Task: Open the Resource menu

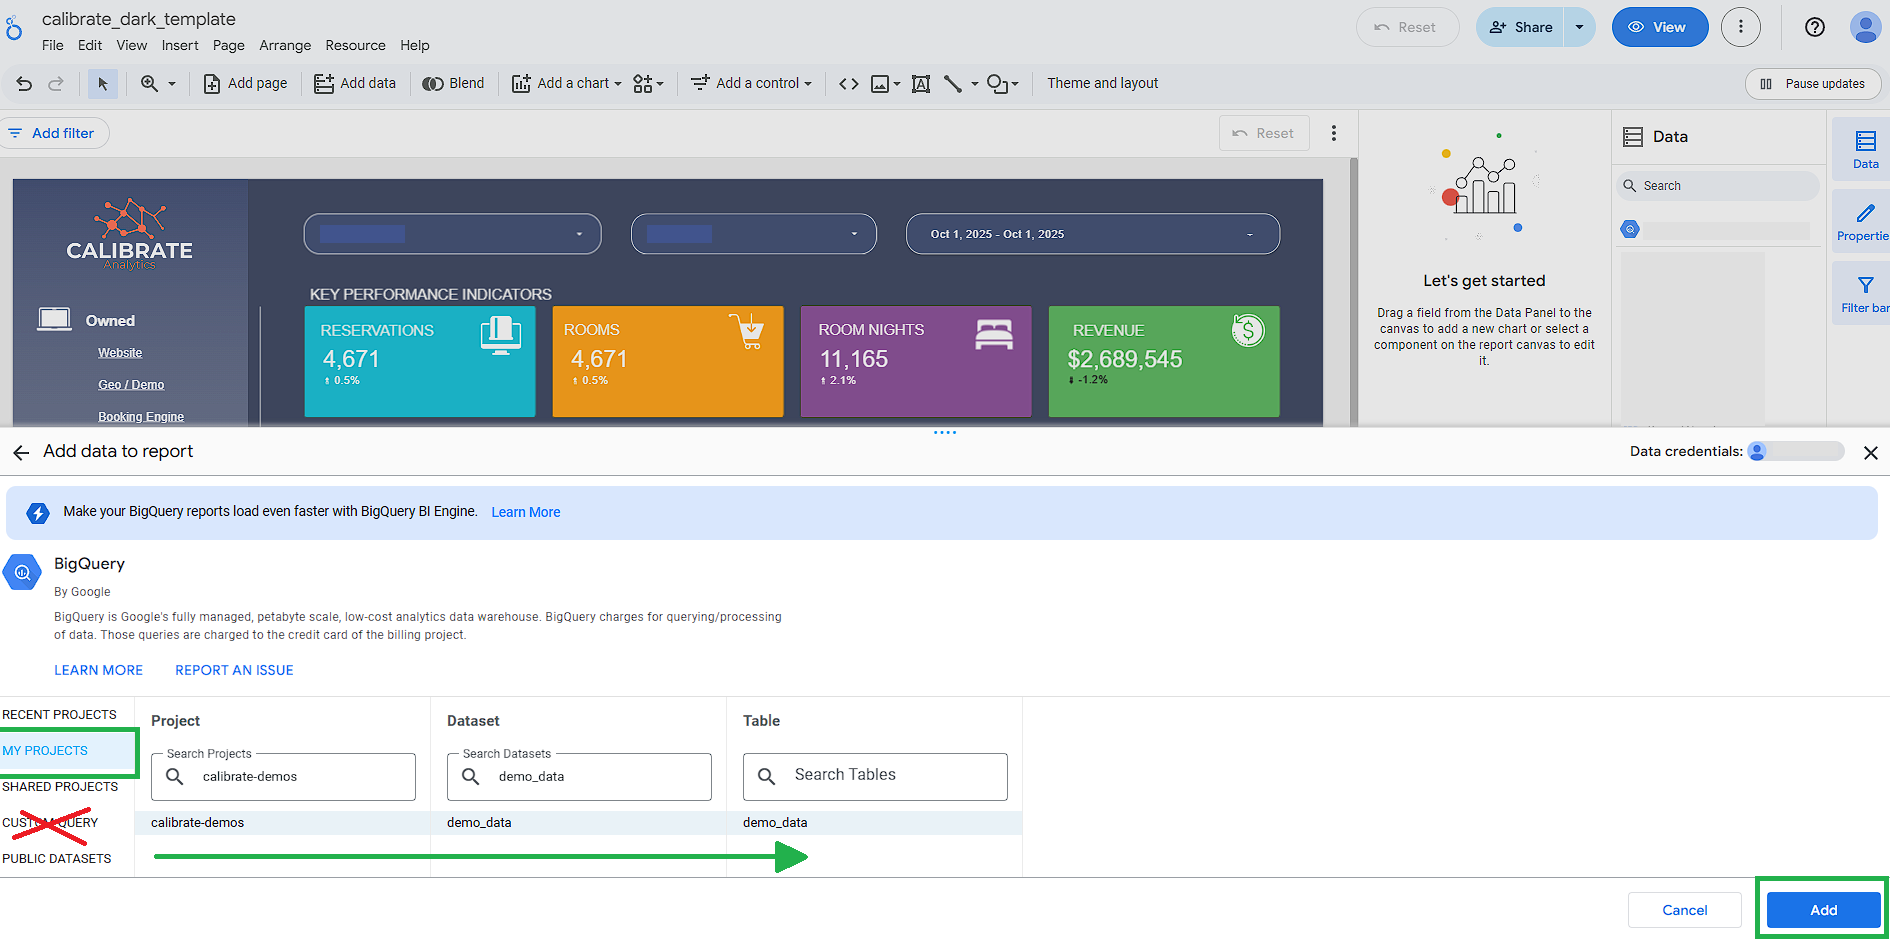Action: 355,46
